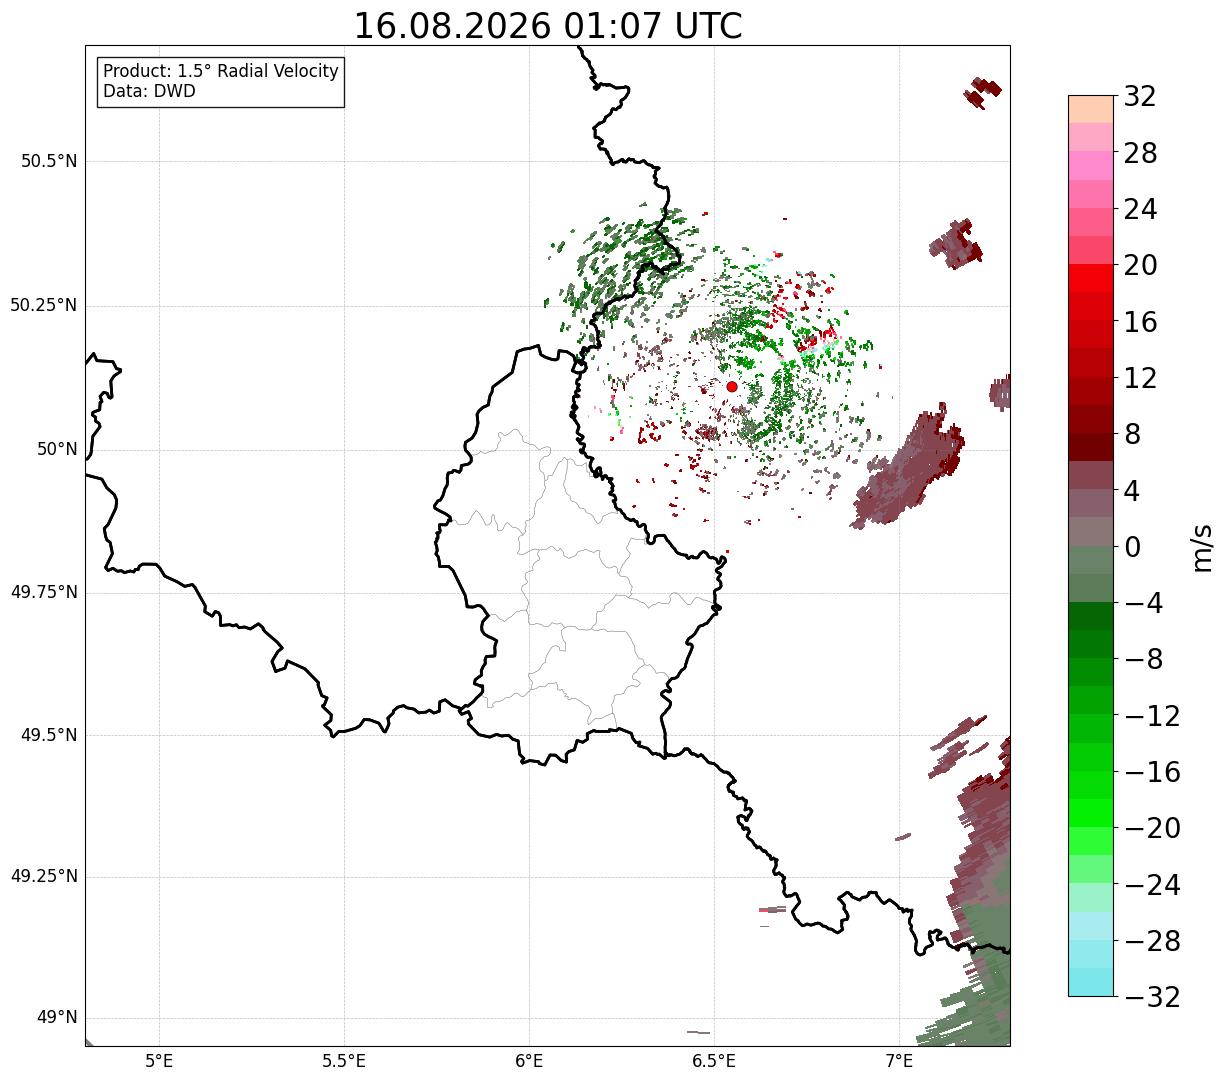Viewport: 1225px width, 1081px height.
Task: Pick the cyan color at the colorbar bottom
Action: pos(1091,982)
